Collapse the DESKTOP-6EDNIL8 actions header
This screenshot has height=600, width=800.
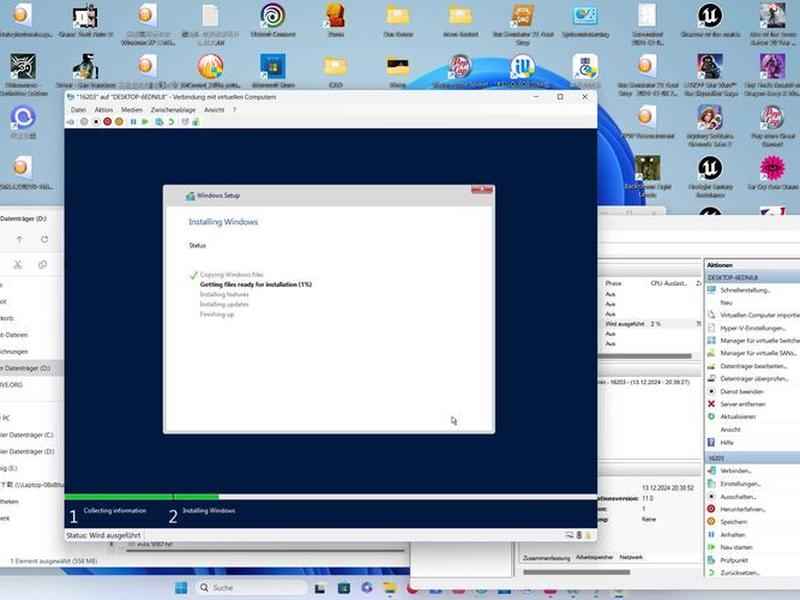click(x=753, y=278)
